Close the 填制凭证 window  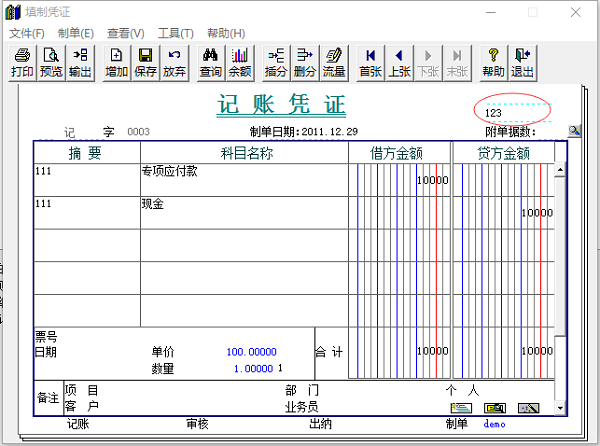576,12
